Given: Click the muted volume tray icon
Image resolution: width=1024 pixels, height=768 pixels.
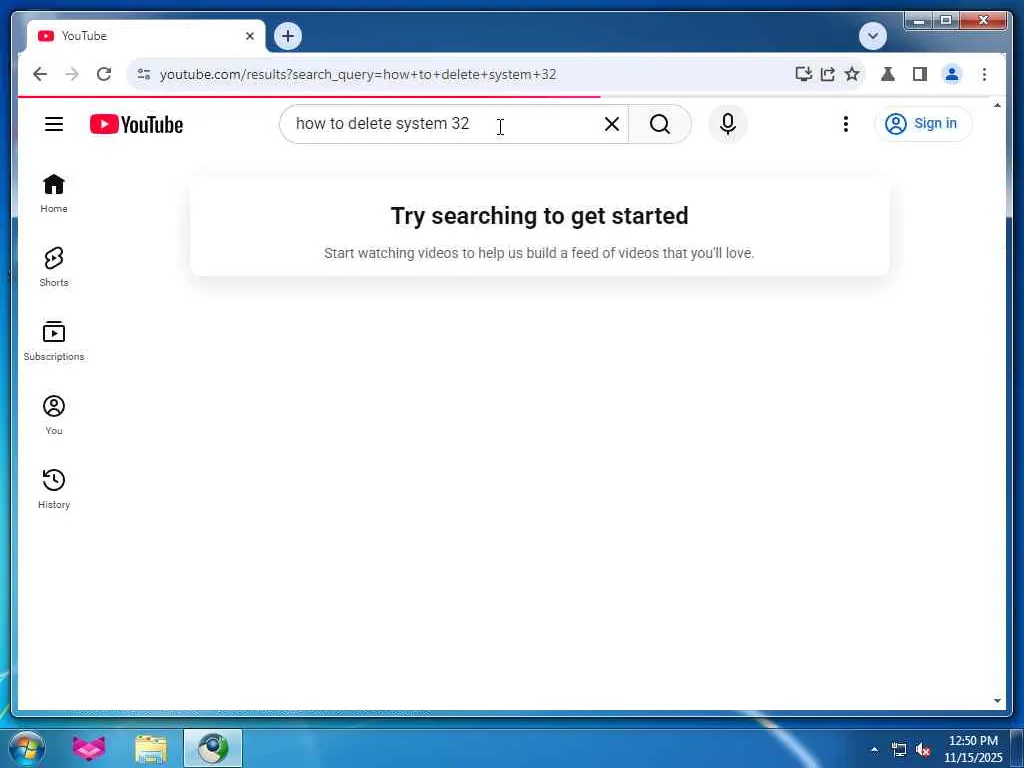Looking at the screenshot, I should point(923,750).
